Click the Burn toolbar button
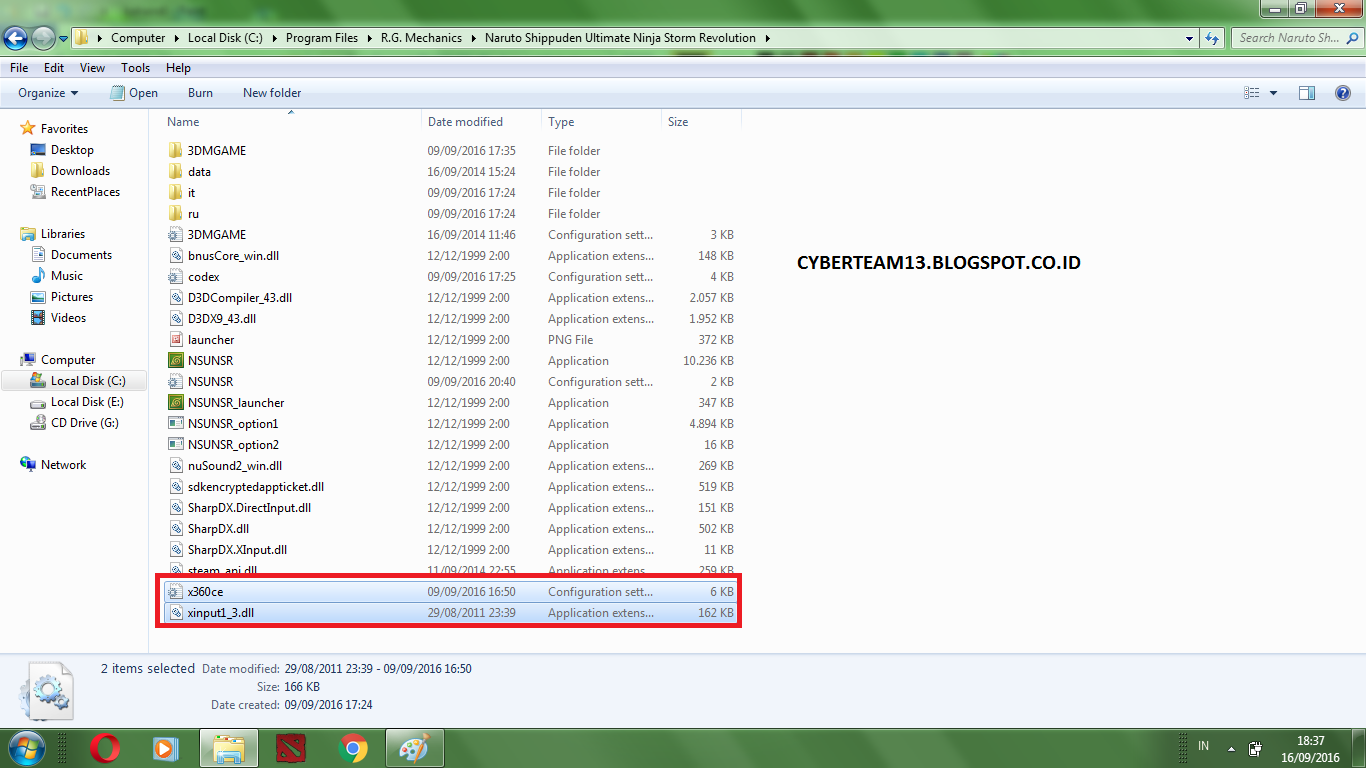This screenshot has width=1366, height=768. click(200, 93)
